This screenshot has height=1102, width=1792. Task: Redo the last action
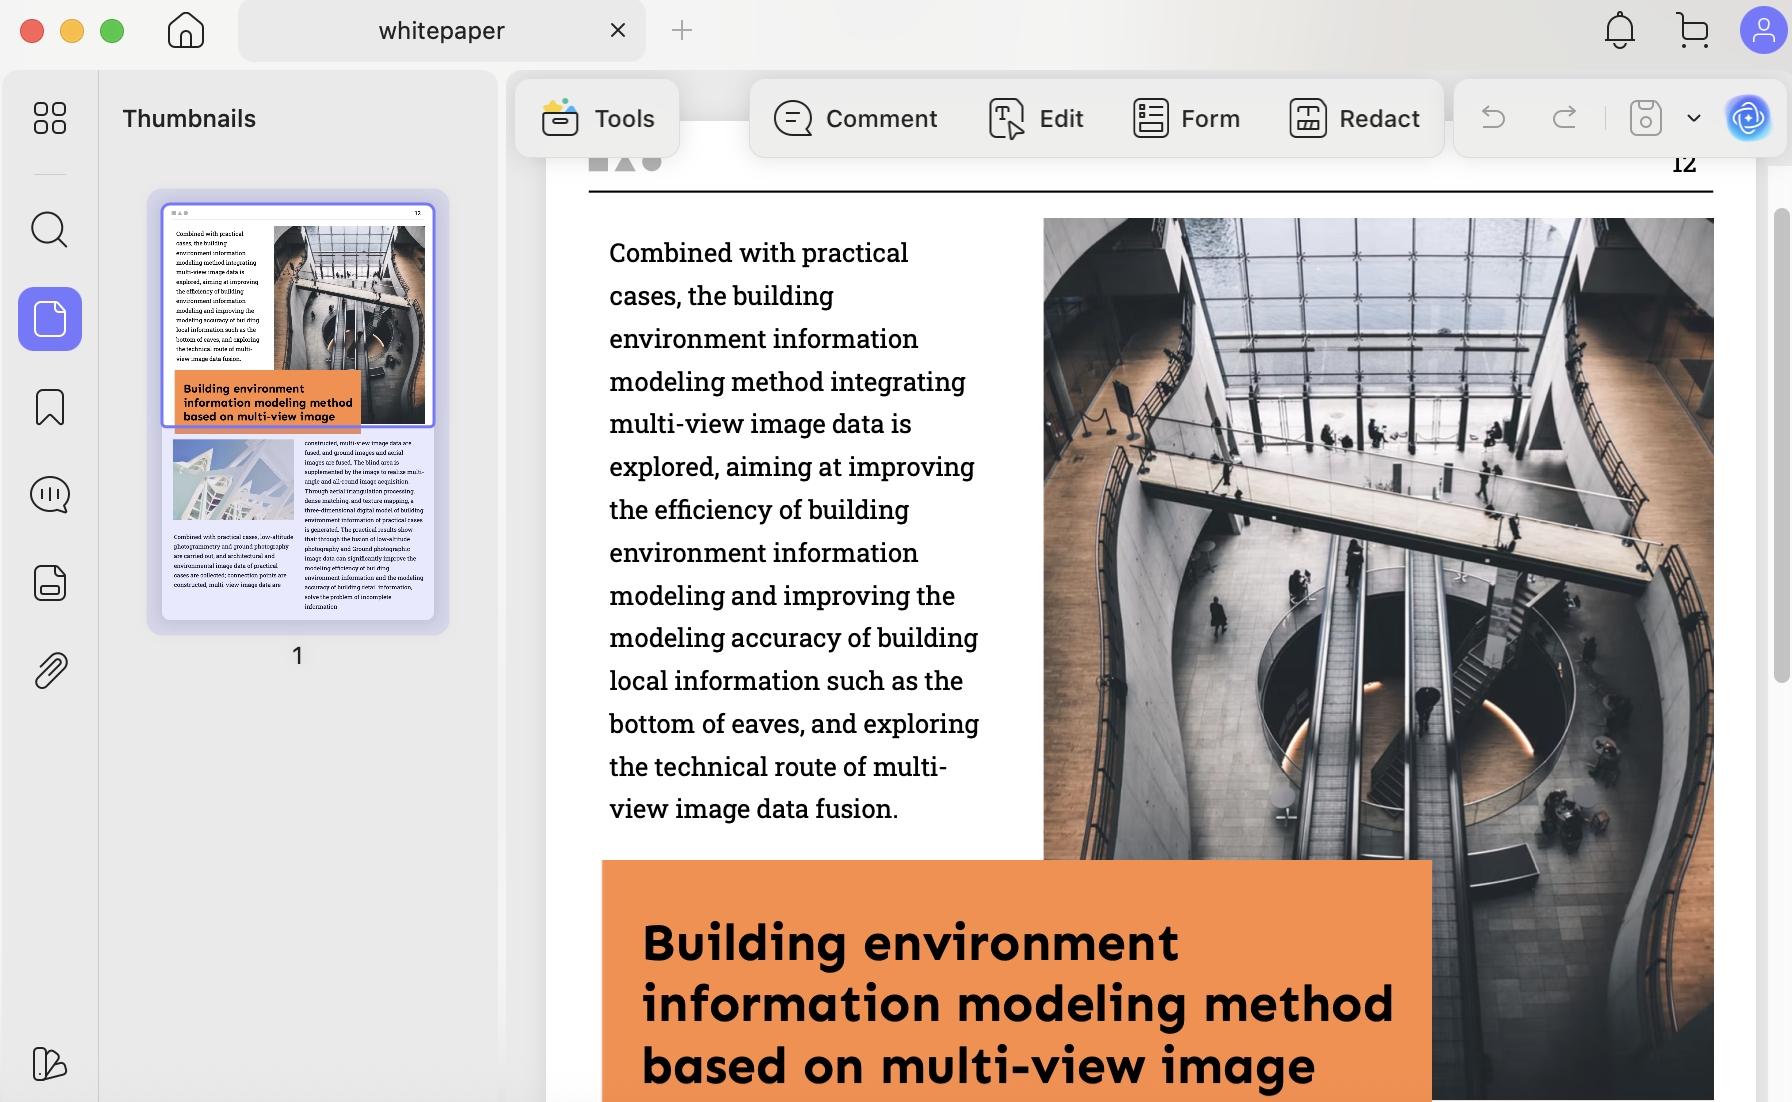click(x=1565, y=118)
